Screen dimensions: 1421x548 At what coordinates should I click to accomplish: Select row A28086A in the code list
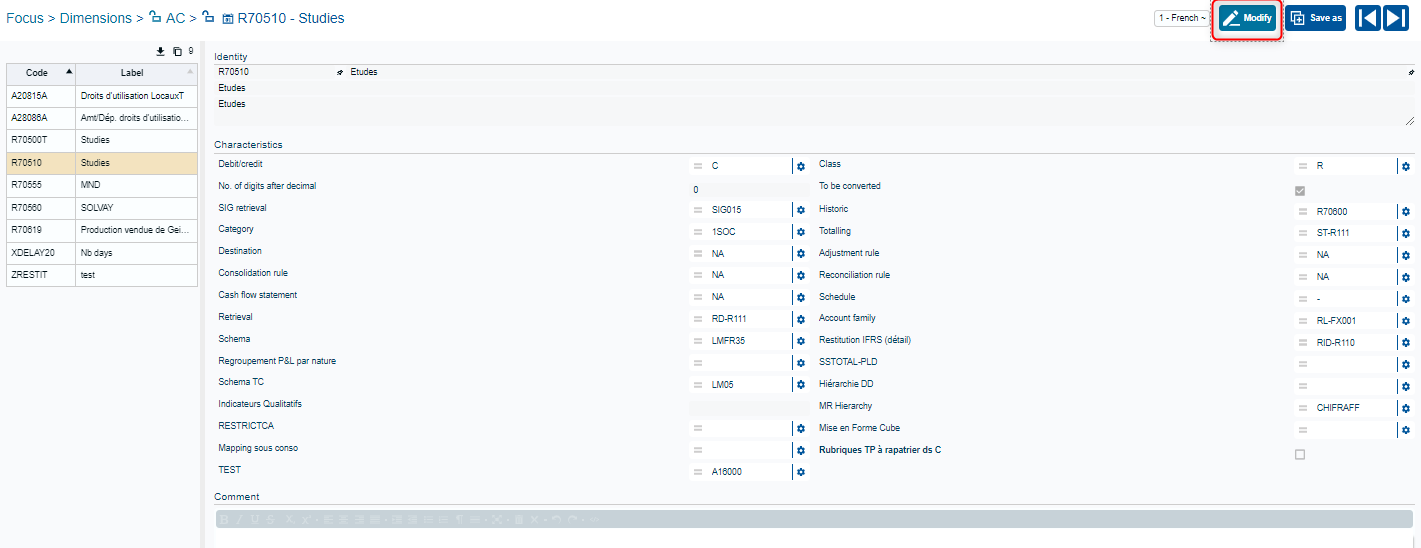tap(102, 118)
